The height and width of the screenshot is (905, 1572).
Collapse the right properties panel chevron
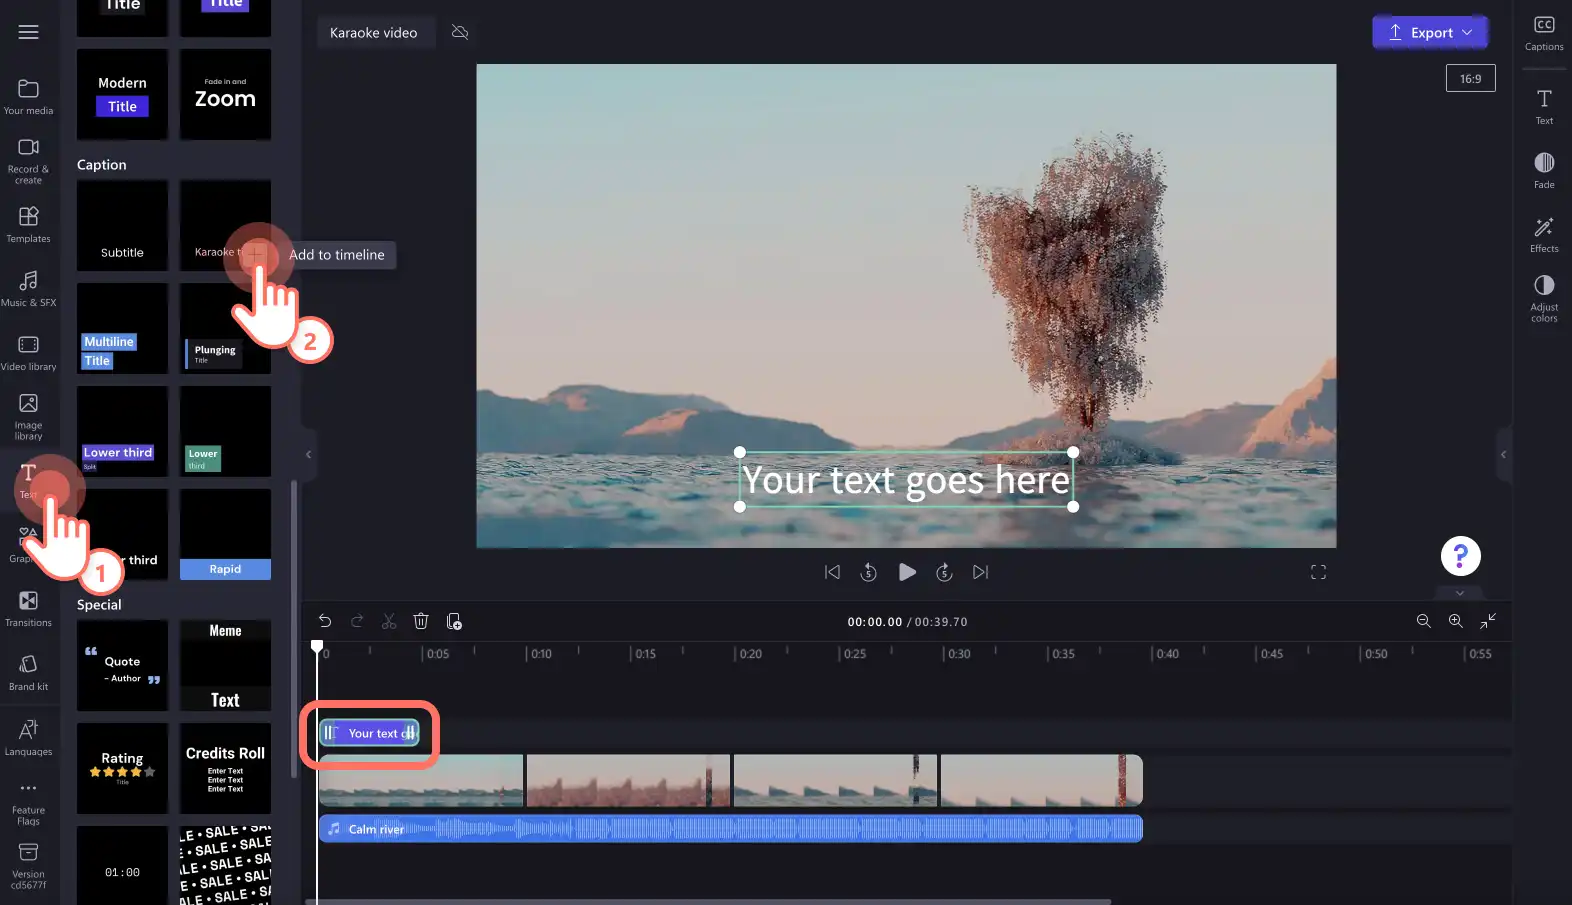coord(1503,454)
